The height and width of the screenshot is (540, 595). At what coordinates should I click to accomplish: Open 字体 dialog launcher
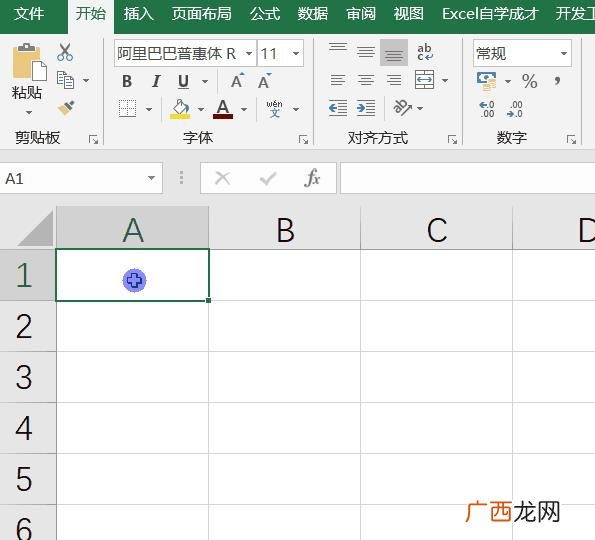pos(304,140)
